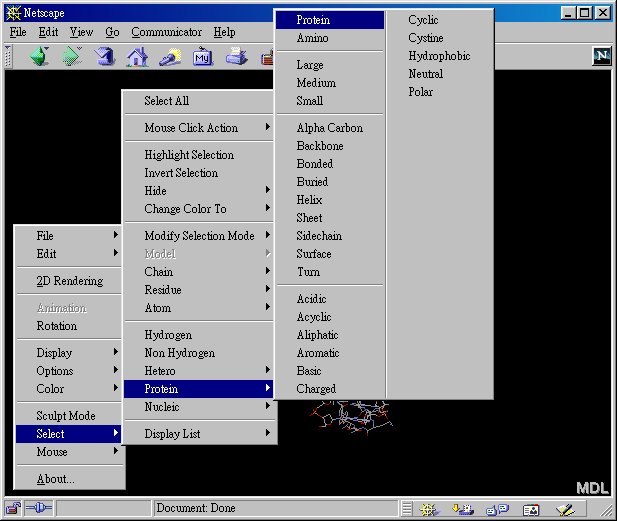Expand the Mouse submenu

[68, 452]
